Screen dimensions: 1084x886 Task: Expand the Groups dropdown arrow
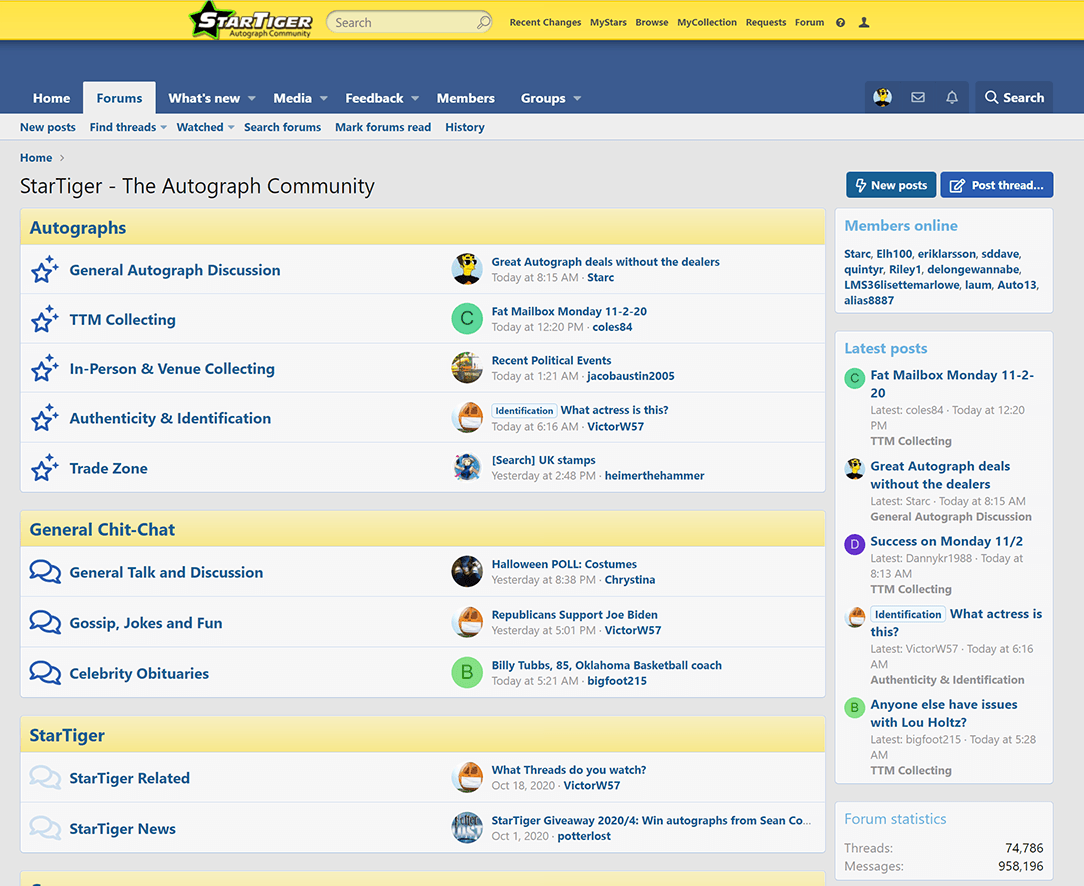(577, 98)
